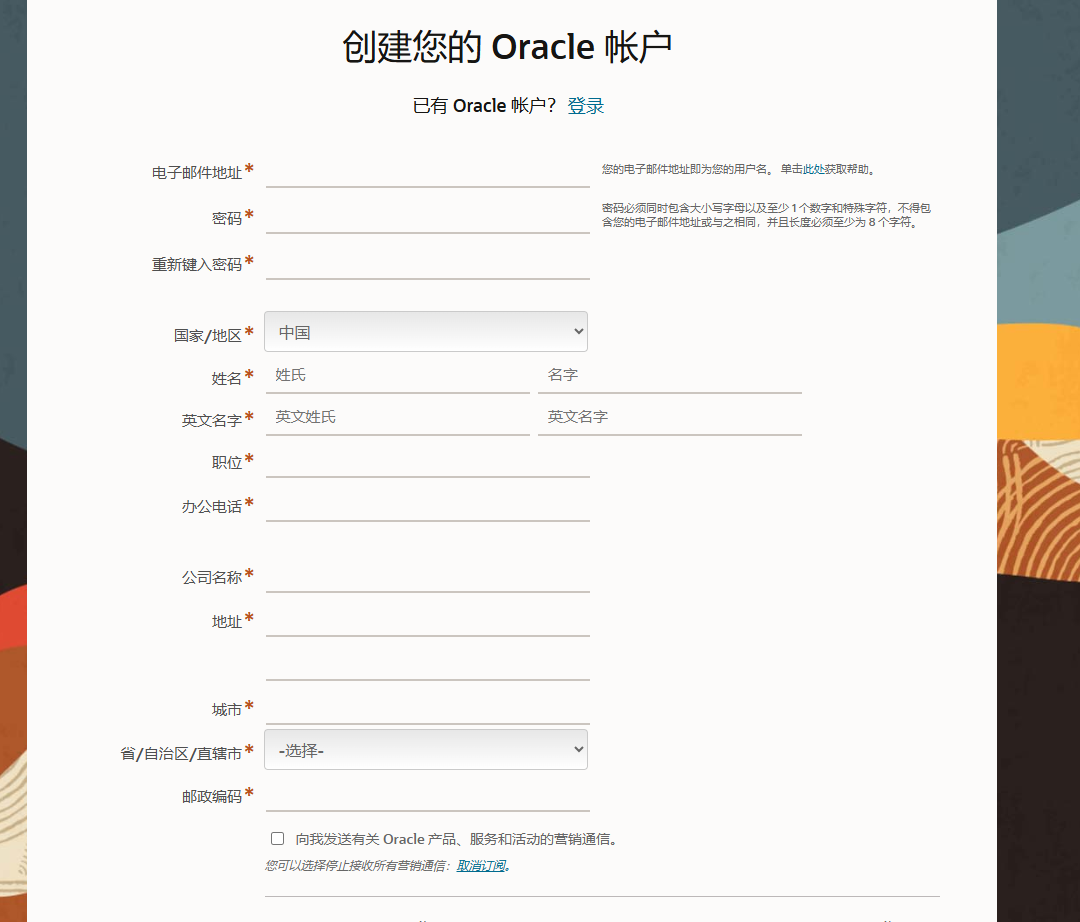Click the 省/自治区/直辖市 label
The width and height of the screenshot is (1080, 922).
coord(181,753)
